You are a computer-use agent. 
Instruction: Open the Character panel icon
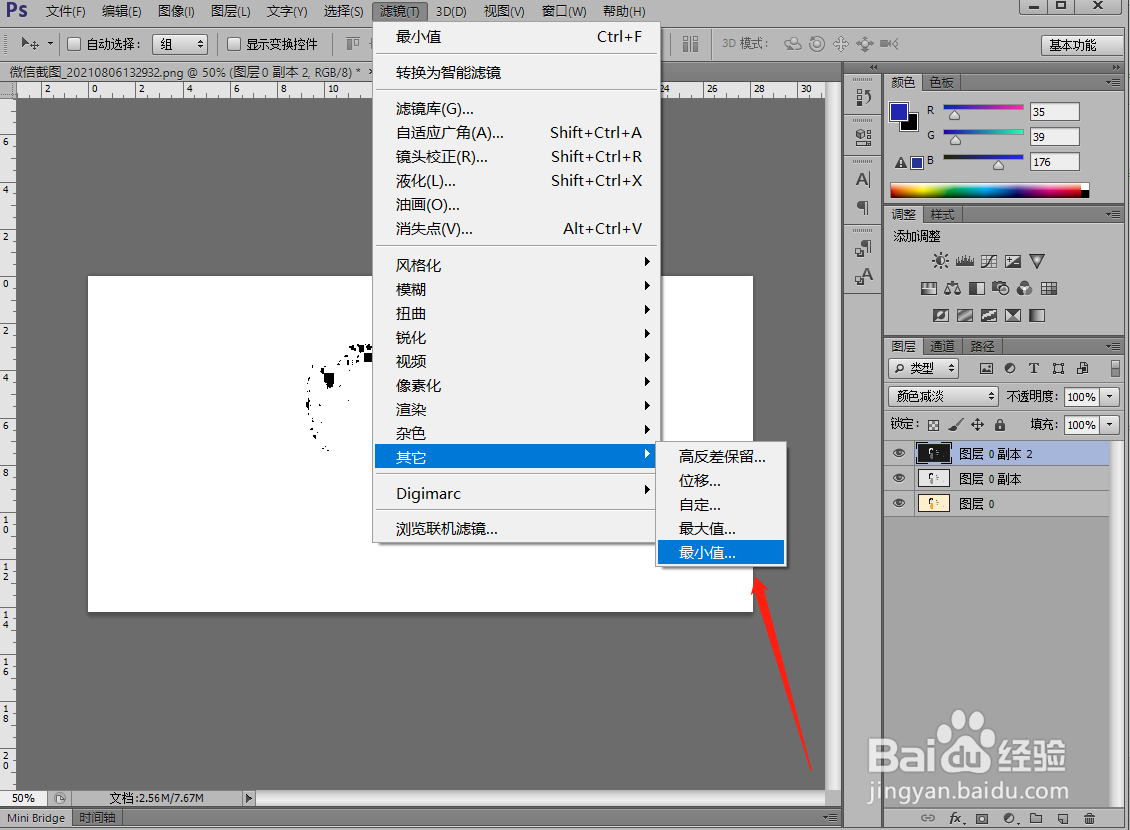click(x=863, y=179)
